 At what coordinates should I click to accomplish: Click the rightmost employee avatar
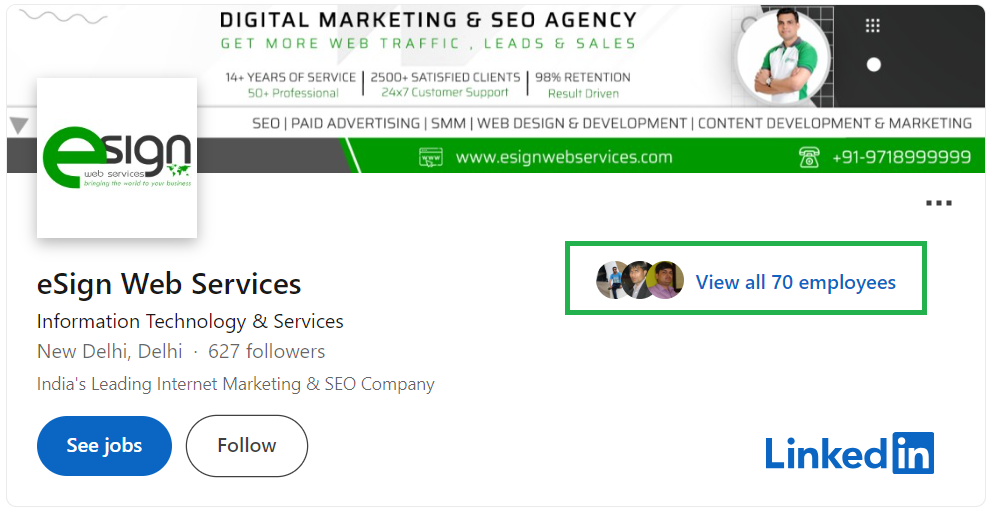point(666,281)
